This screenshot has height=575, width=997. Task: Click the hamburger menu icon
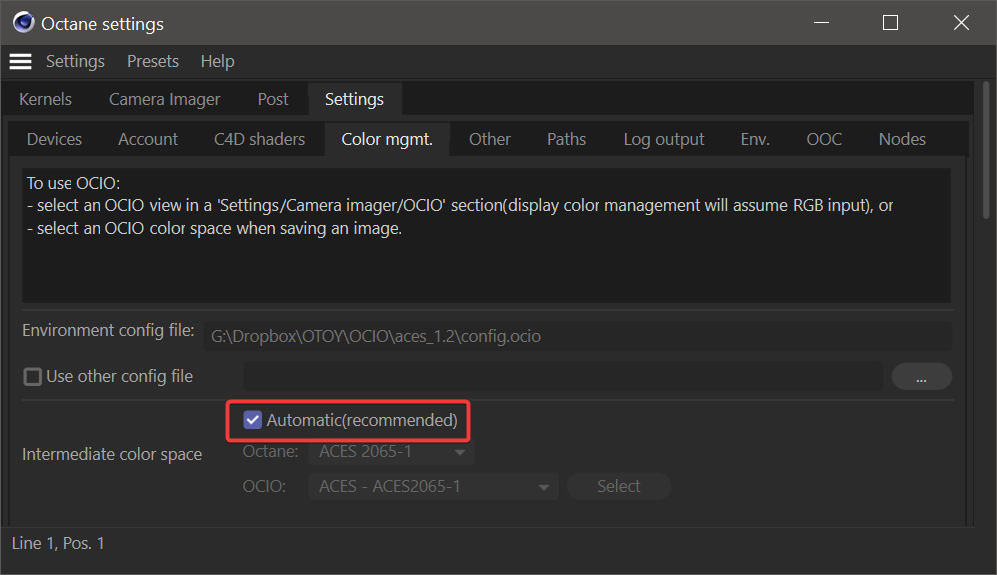tap(21, 61)
